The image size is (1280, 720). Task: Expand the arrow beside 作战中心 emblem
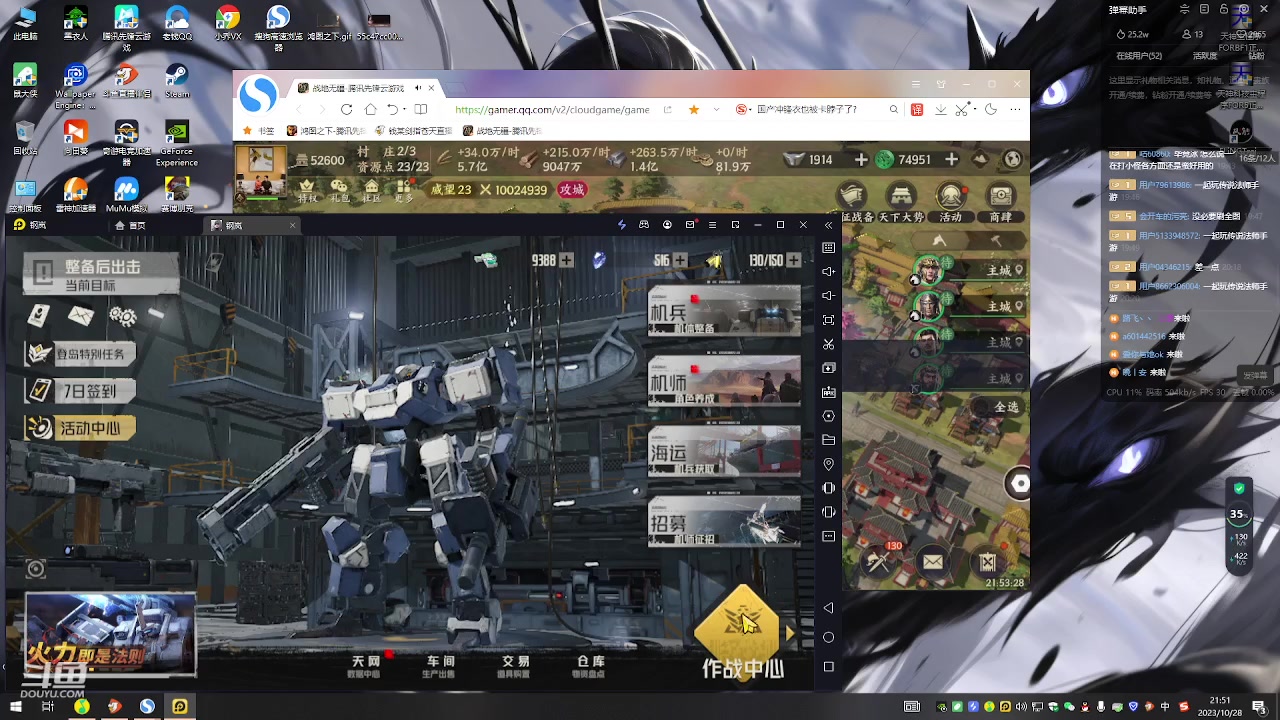coord(790,633)
